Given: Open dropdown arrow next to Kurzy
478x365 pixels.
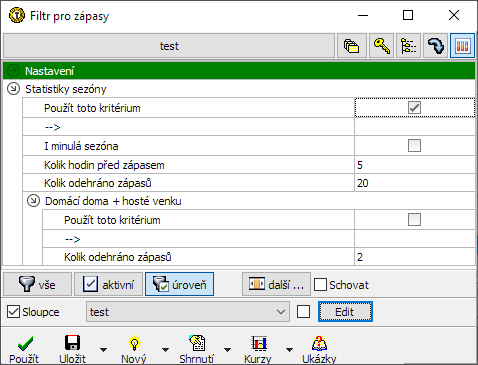Looking at the screenshot, I should (289, 350).
